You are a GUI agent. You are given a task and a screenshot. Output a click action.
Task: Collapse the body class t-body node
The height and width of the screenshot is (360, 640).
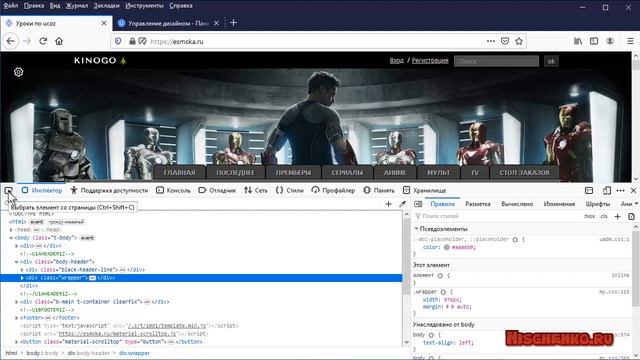11,238
